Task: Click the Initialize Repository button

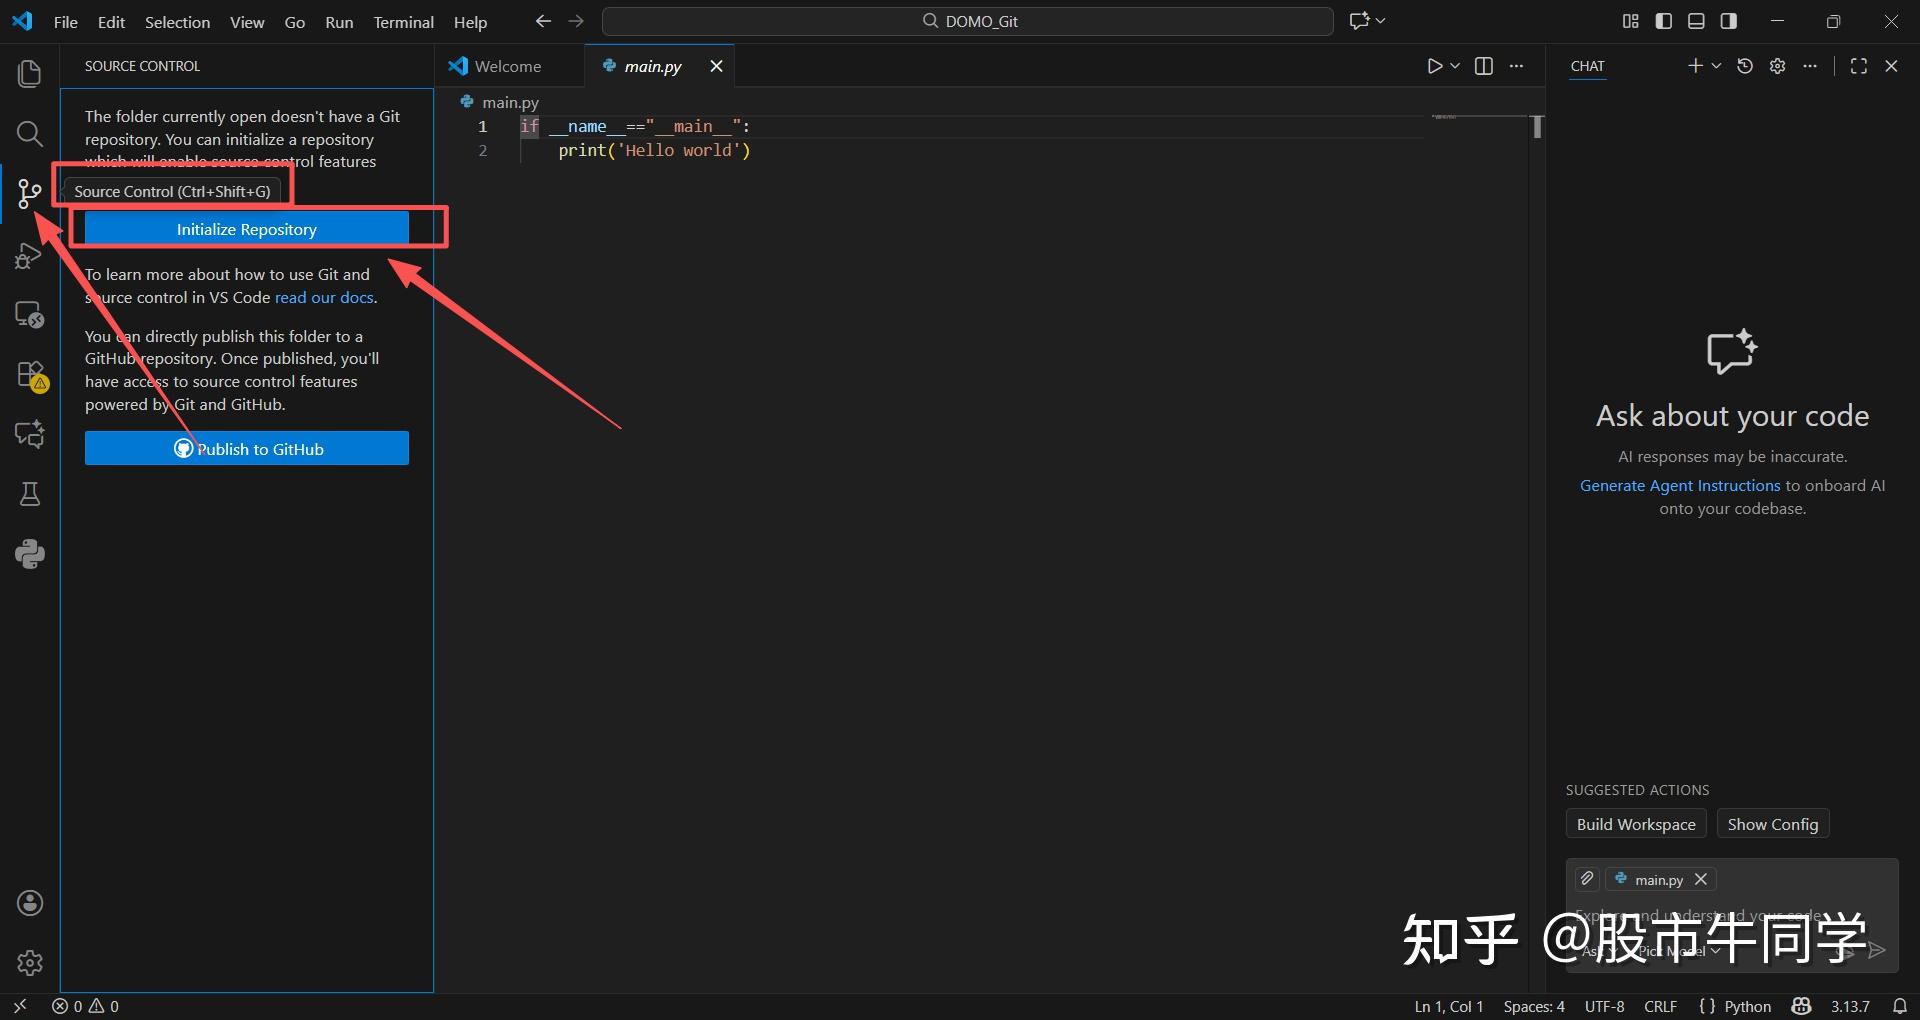Action: [246, 228]
